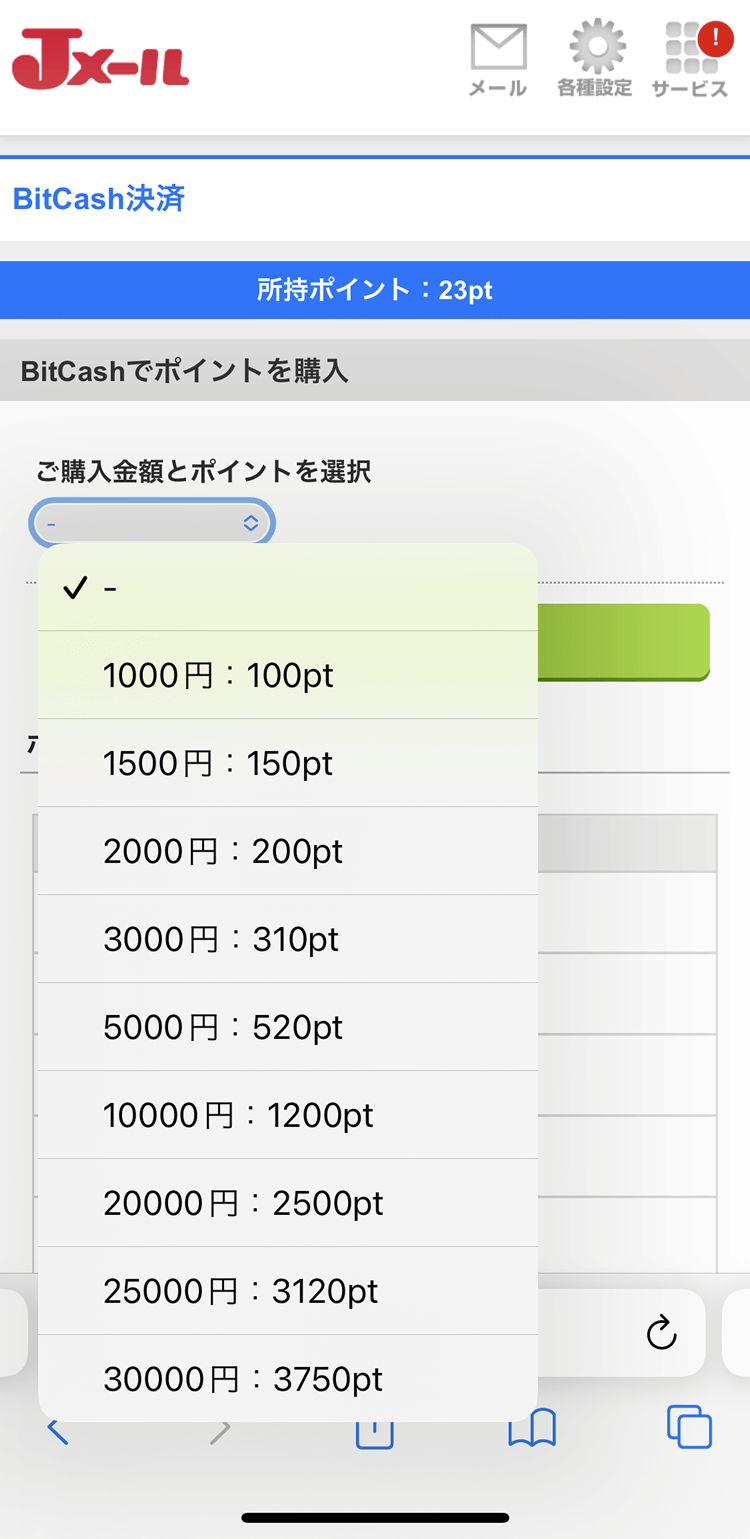
Task: Choose 30000円：3750pt option
Action: (288, 1379)
